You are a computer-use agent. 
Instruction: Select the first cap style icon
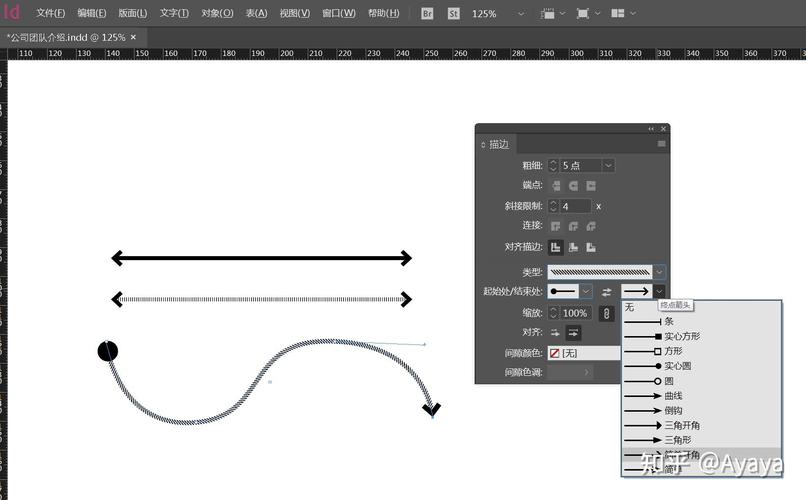coord(556,186)
